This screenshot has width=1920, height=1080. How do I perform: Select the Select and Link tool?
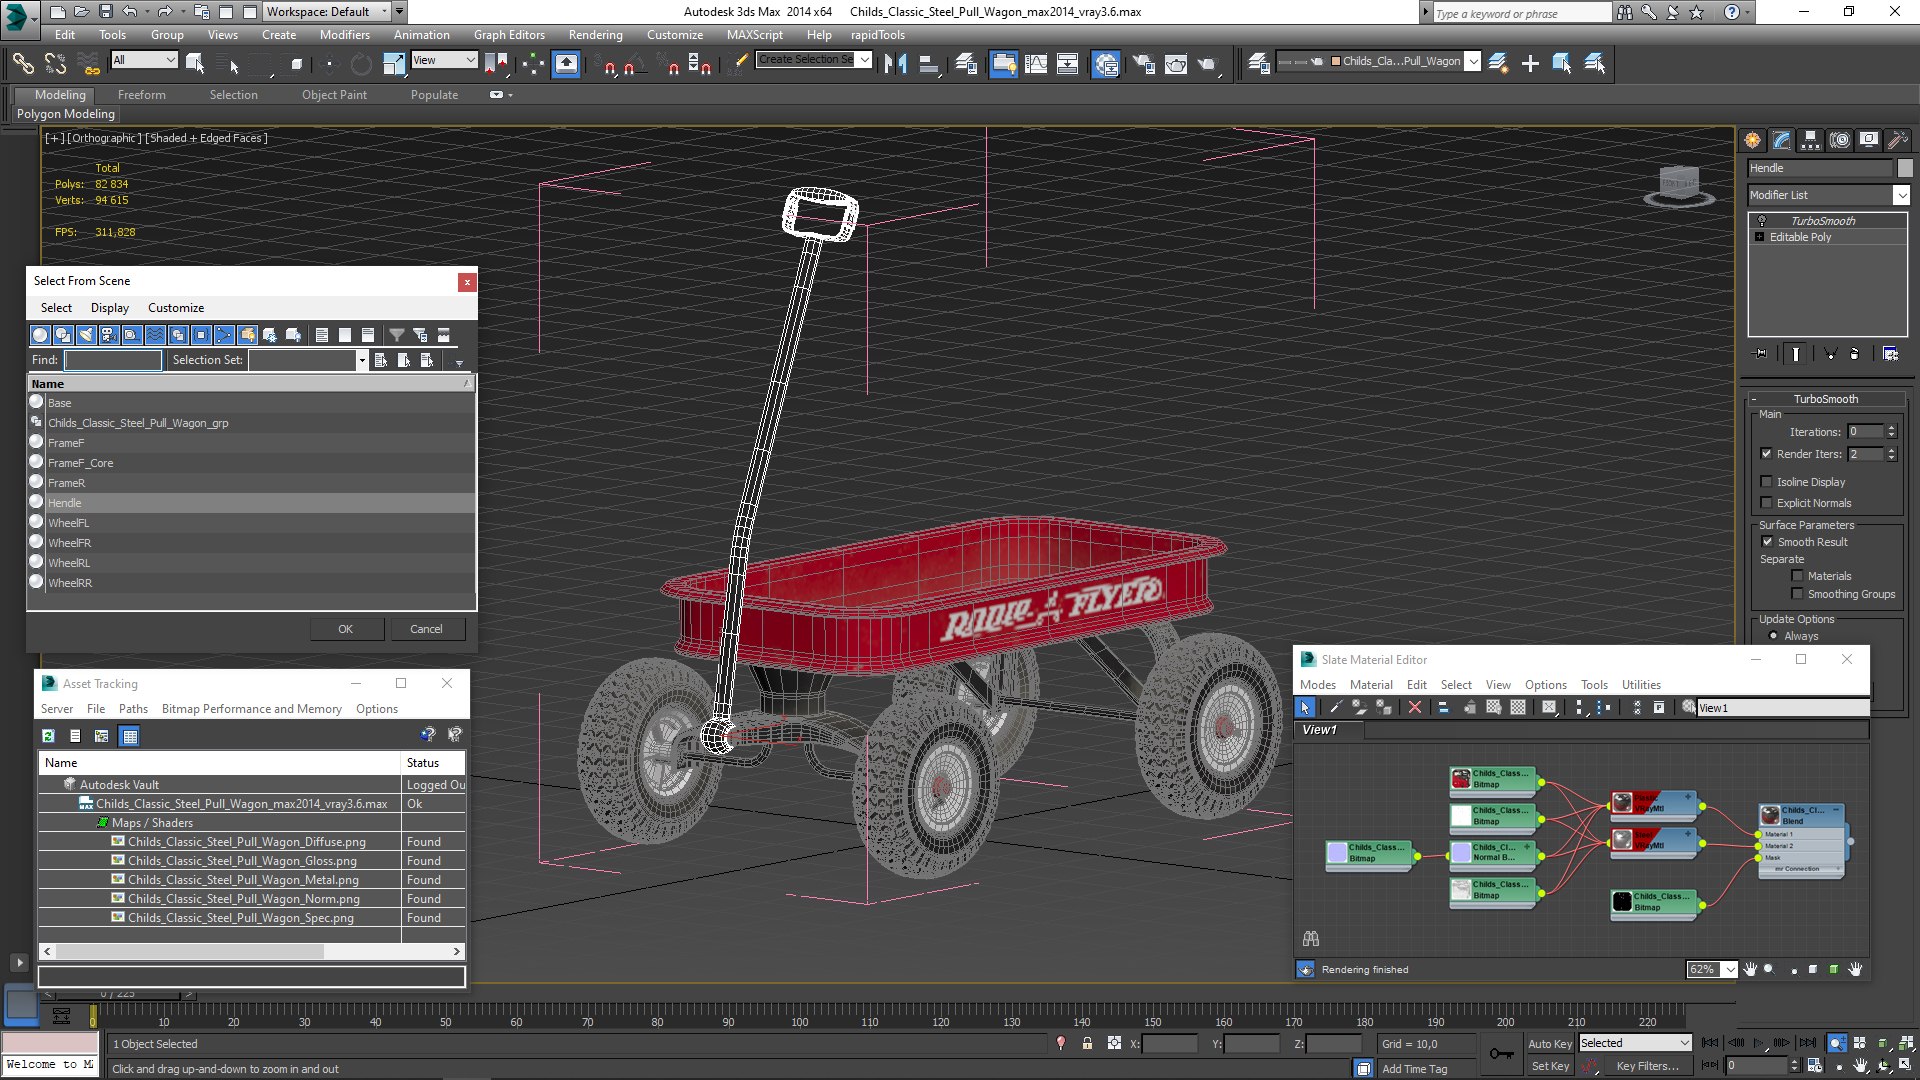(22, 64)
